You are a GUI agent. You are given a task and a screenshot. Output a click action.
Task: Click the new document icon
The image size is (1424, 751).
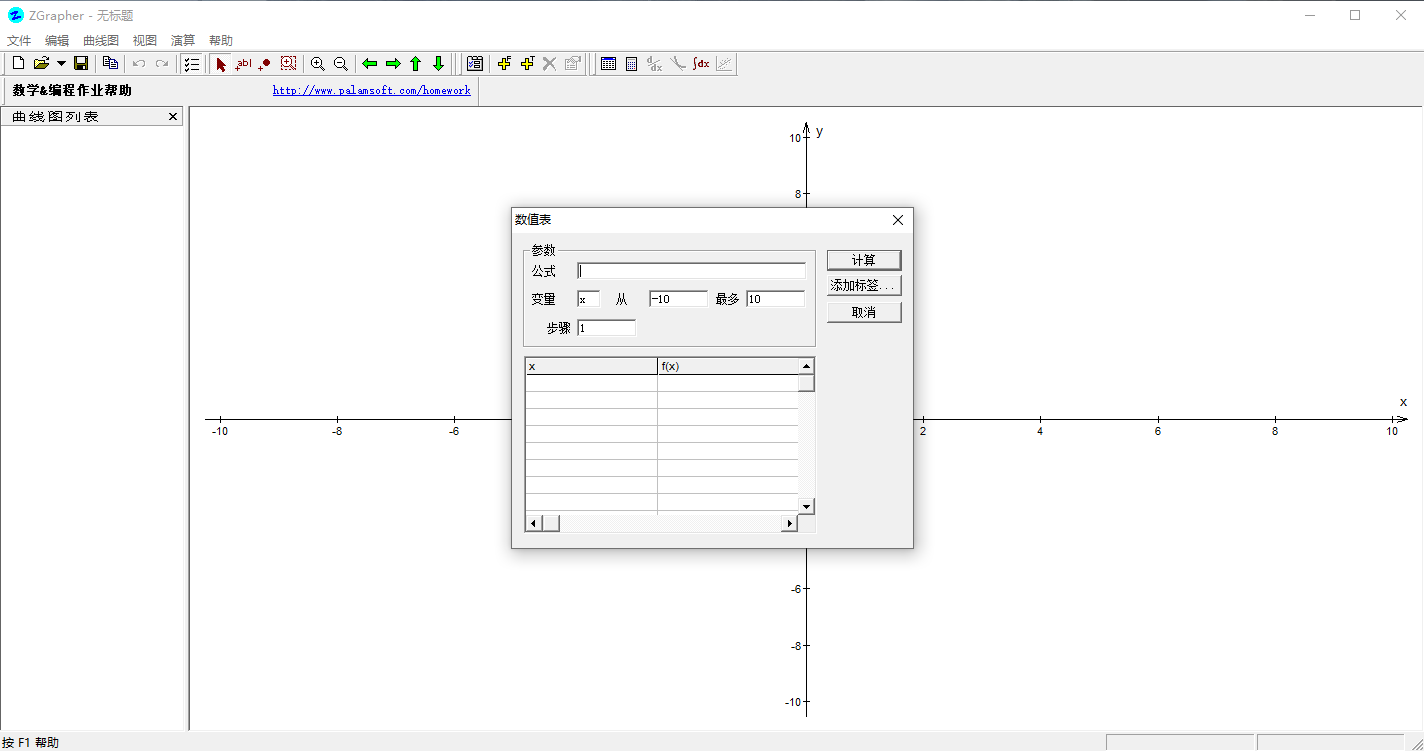18,64
